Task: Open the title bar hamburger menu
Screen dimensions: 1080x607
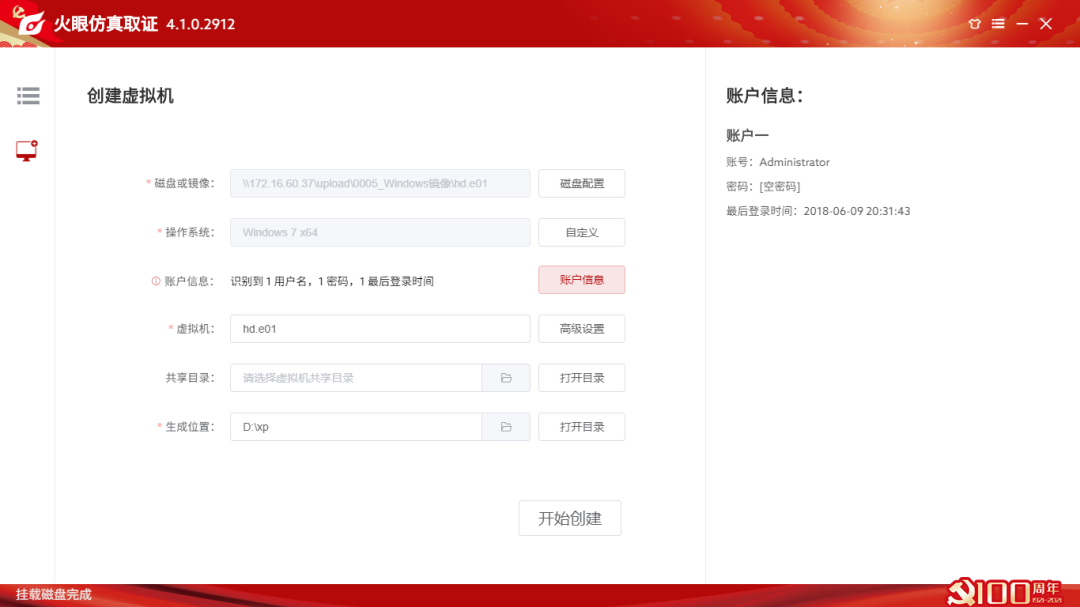Action: [x=998, y=24]
